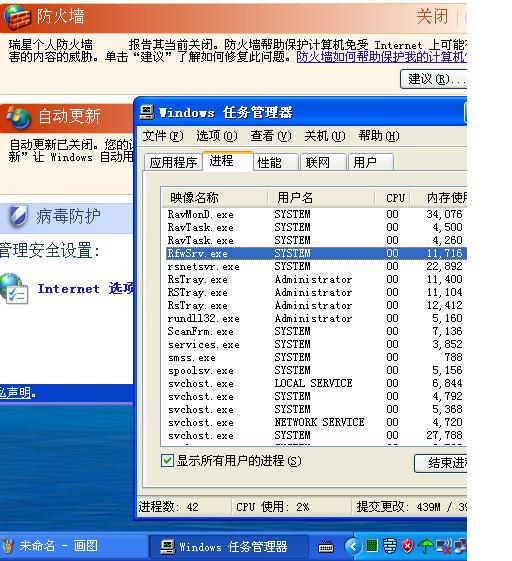
Task: Click the firewall brick wall icon
Action: coord(17,17)
